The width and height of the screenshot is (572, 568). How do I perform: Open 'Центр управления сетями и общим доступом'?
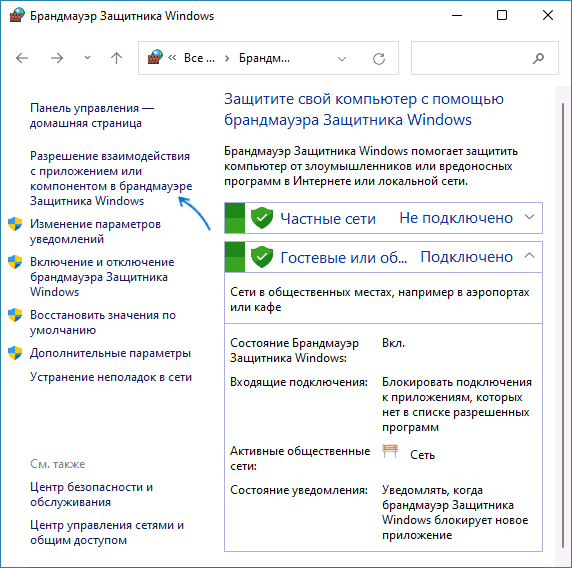[107, 532]
